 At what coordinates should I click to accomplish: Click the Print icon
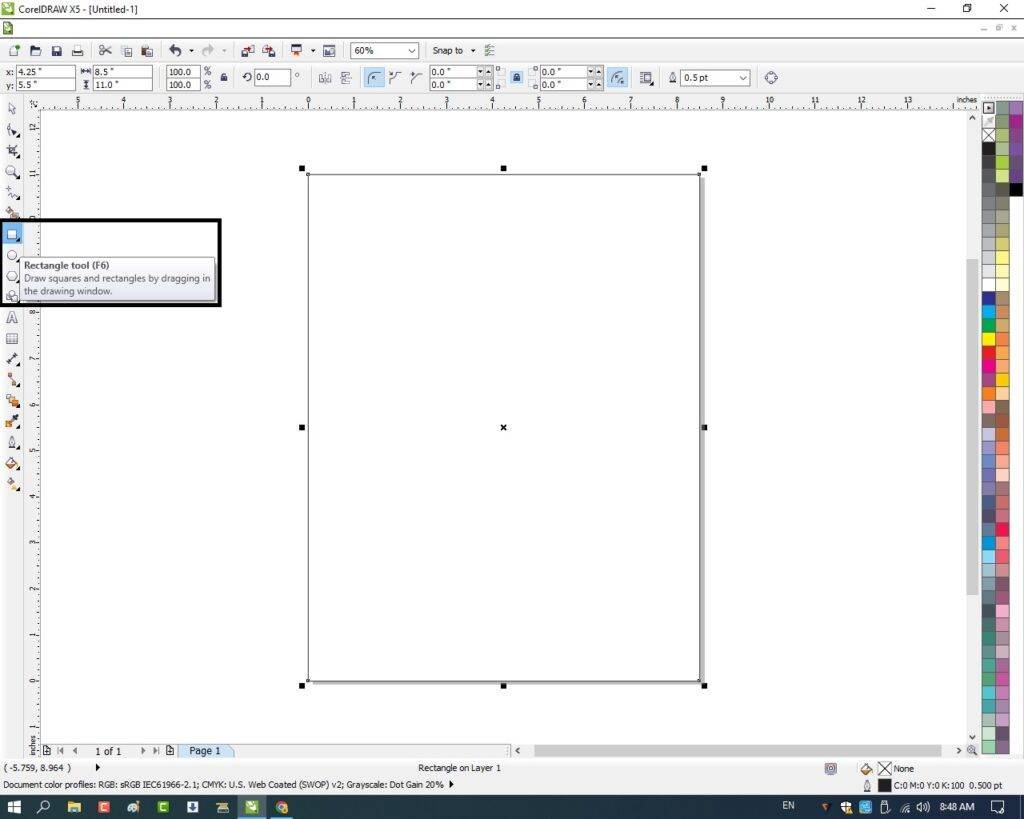[x=77, y=50]
